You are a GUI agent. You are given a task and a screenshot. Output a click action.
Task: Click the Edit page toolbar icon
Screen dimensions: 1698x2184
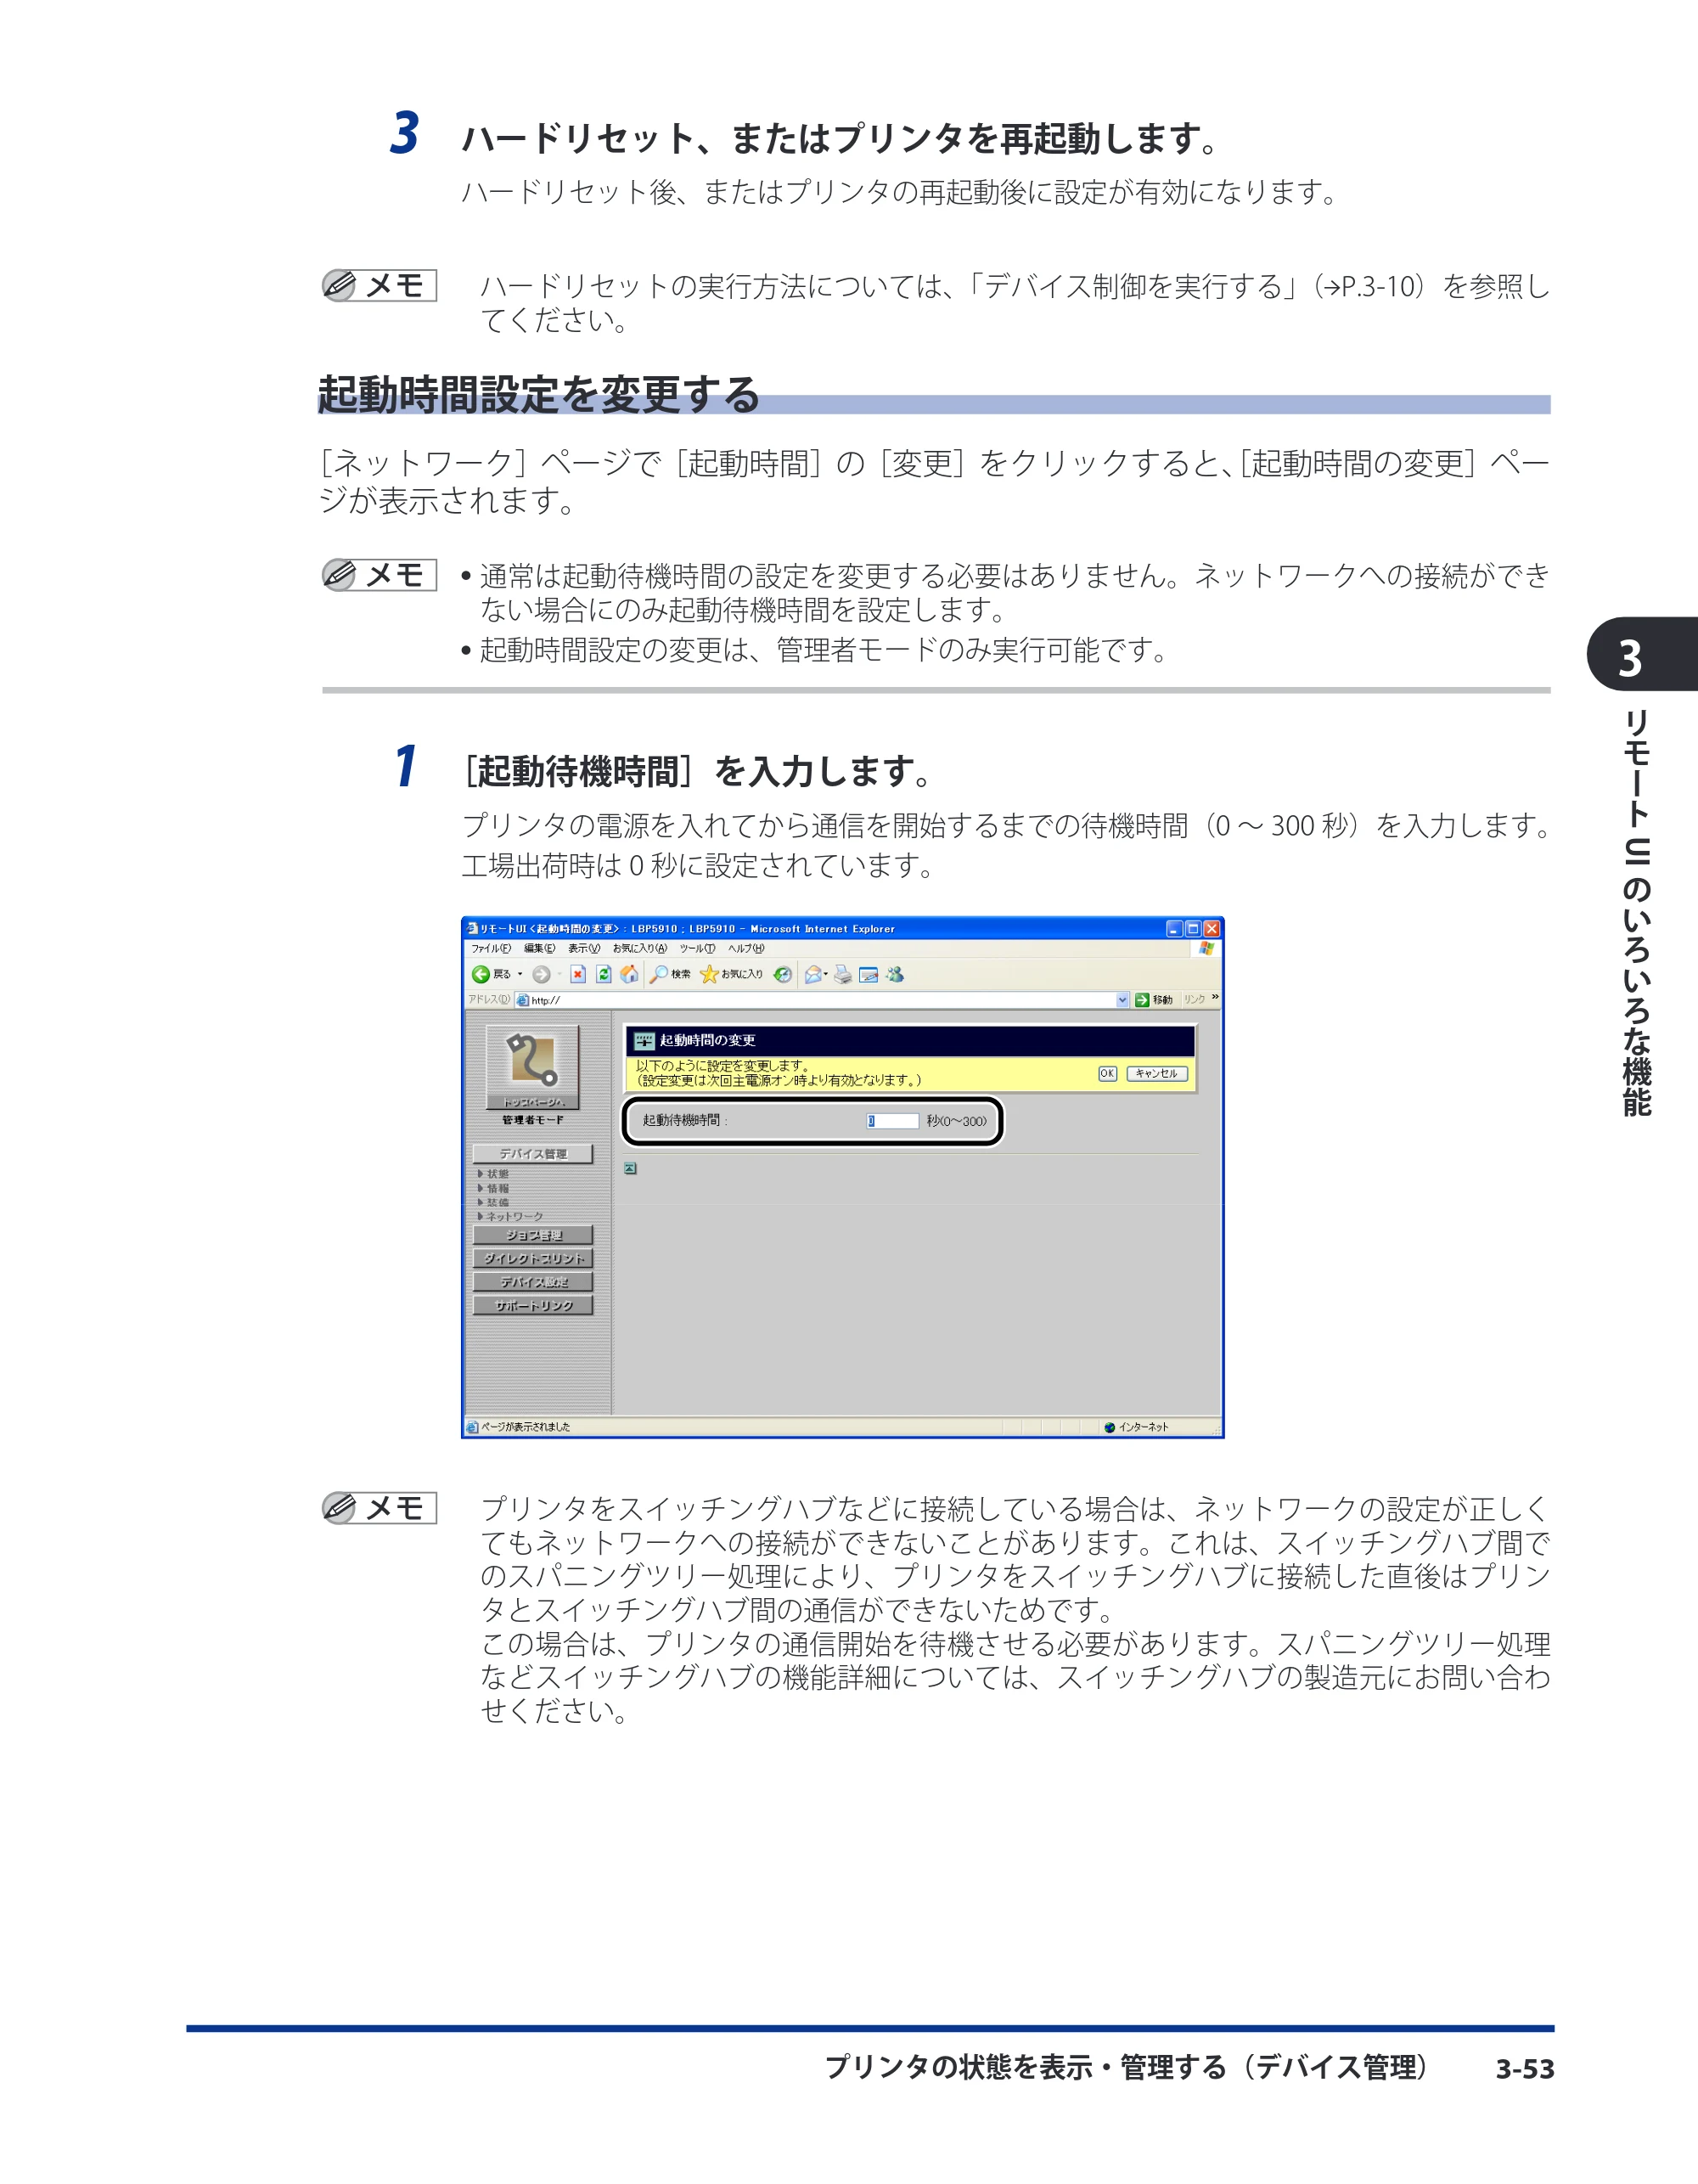point(869,974)
